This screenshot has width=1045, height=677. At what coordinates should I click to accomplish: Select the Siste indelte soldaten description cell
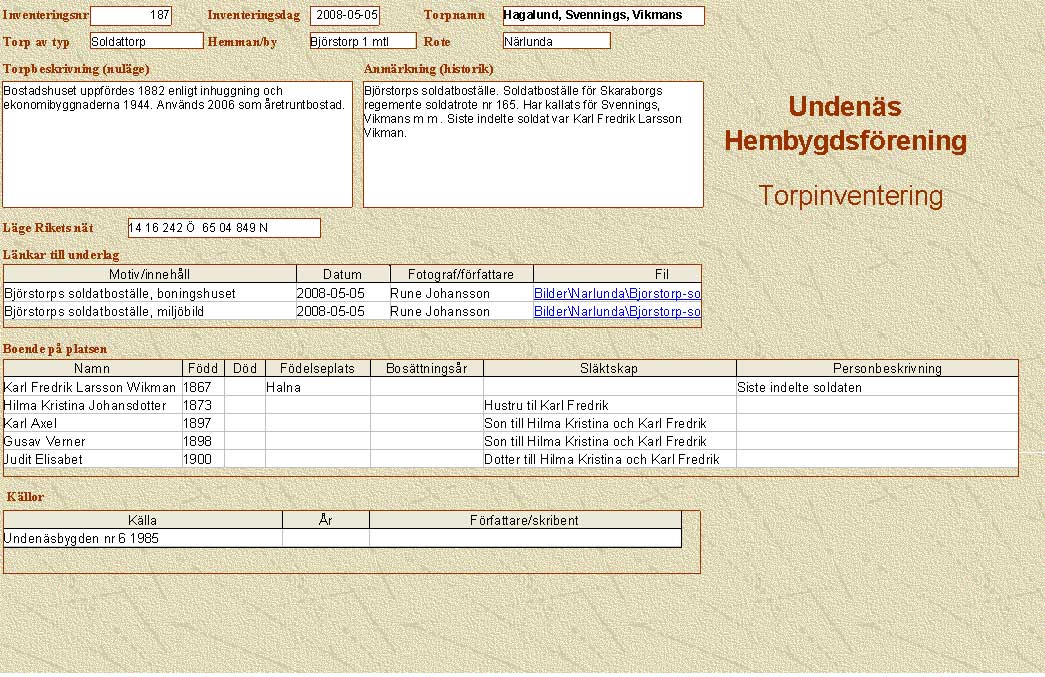pos(876,387)
